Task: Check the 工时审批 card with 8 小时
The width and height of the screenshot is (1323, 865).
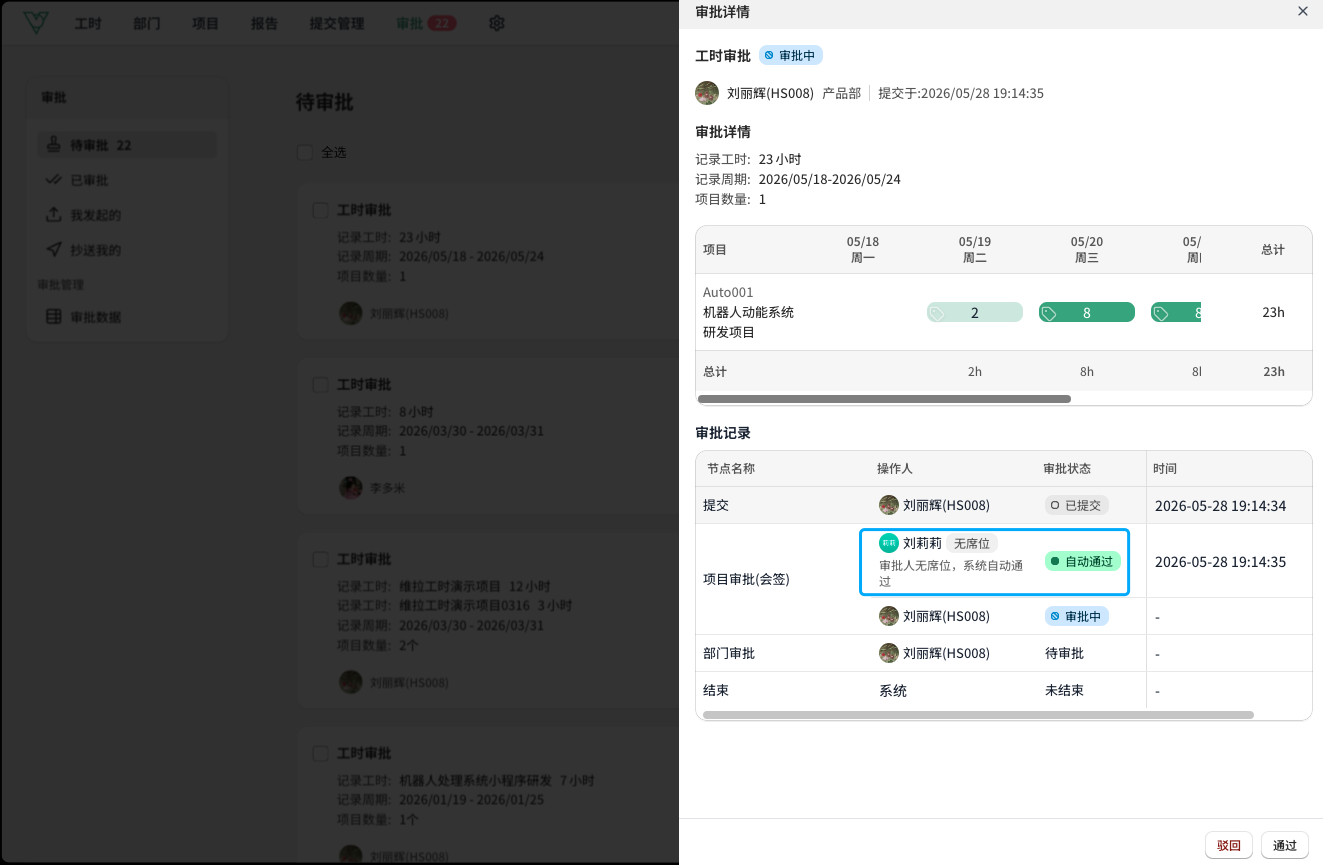Action: pyautogui.click(x=320, y=385)
